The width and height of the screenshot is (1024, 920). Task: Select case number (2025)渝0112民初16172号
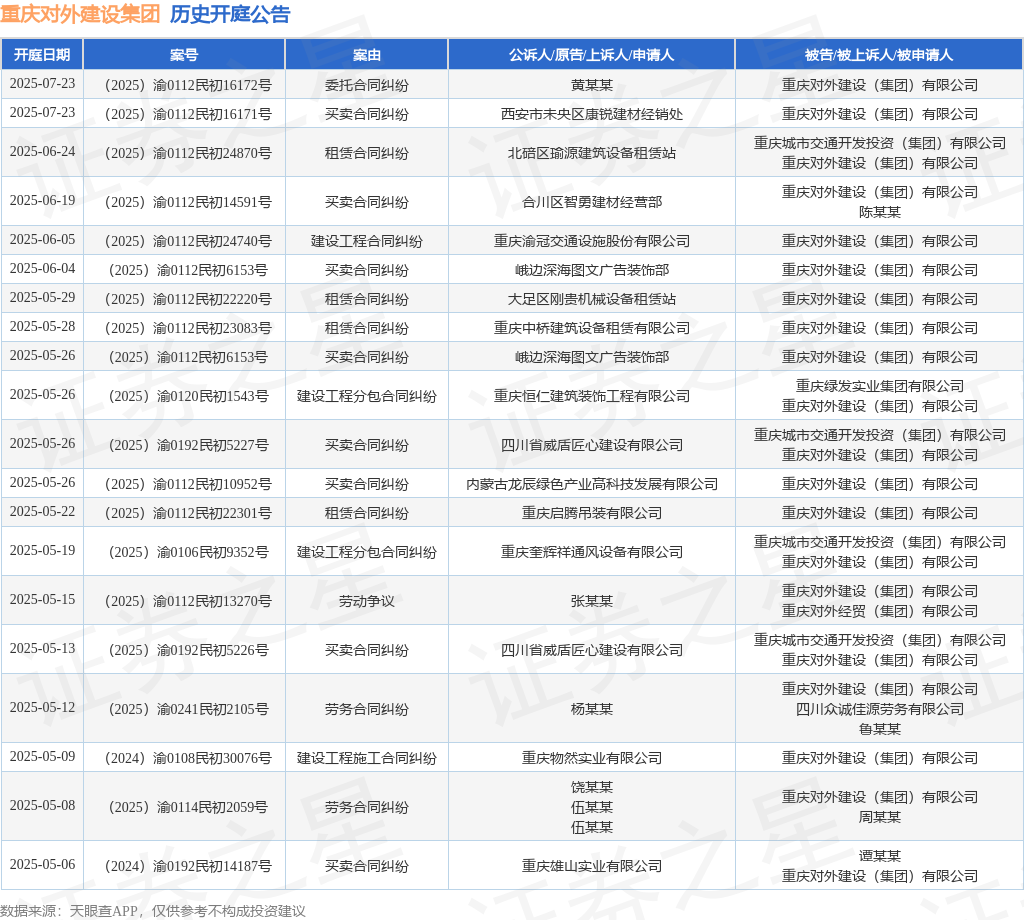(188, 85)
